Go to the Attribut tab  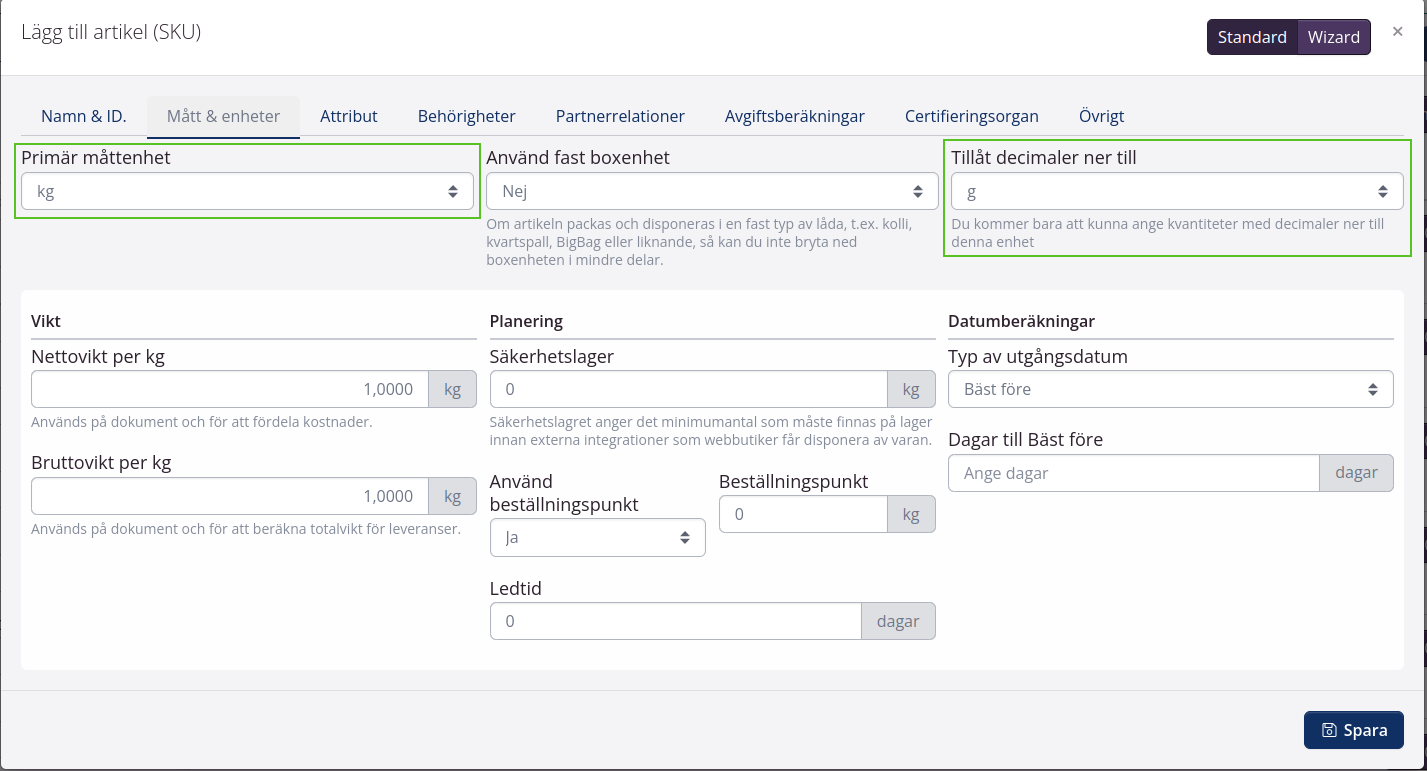(x=349, y=116)
